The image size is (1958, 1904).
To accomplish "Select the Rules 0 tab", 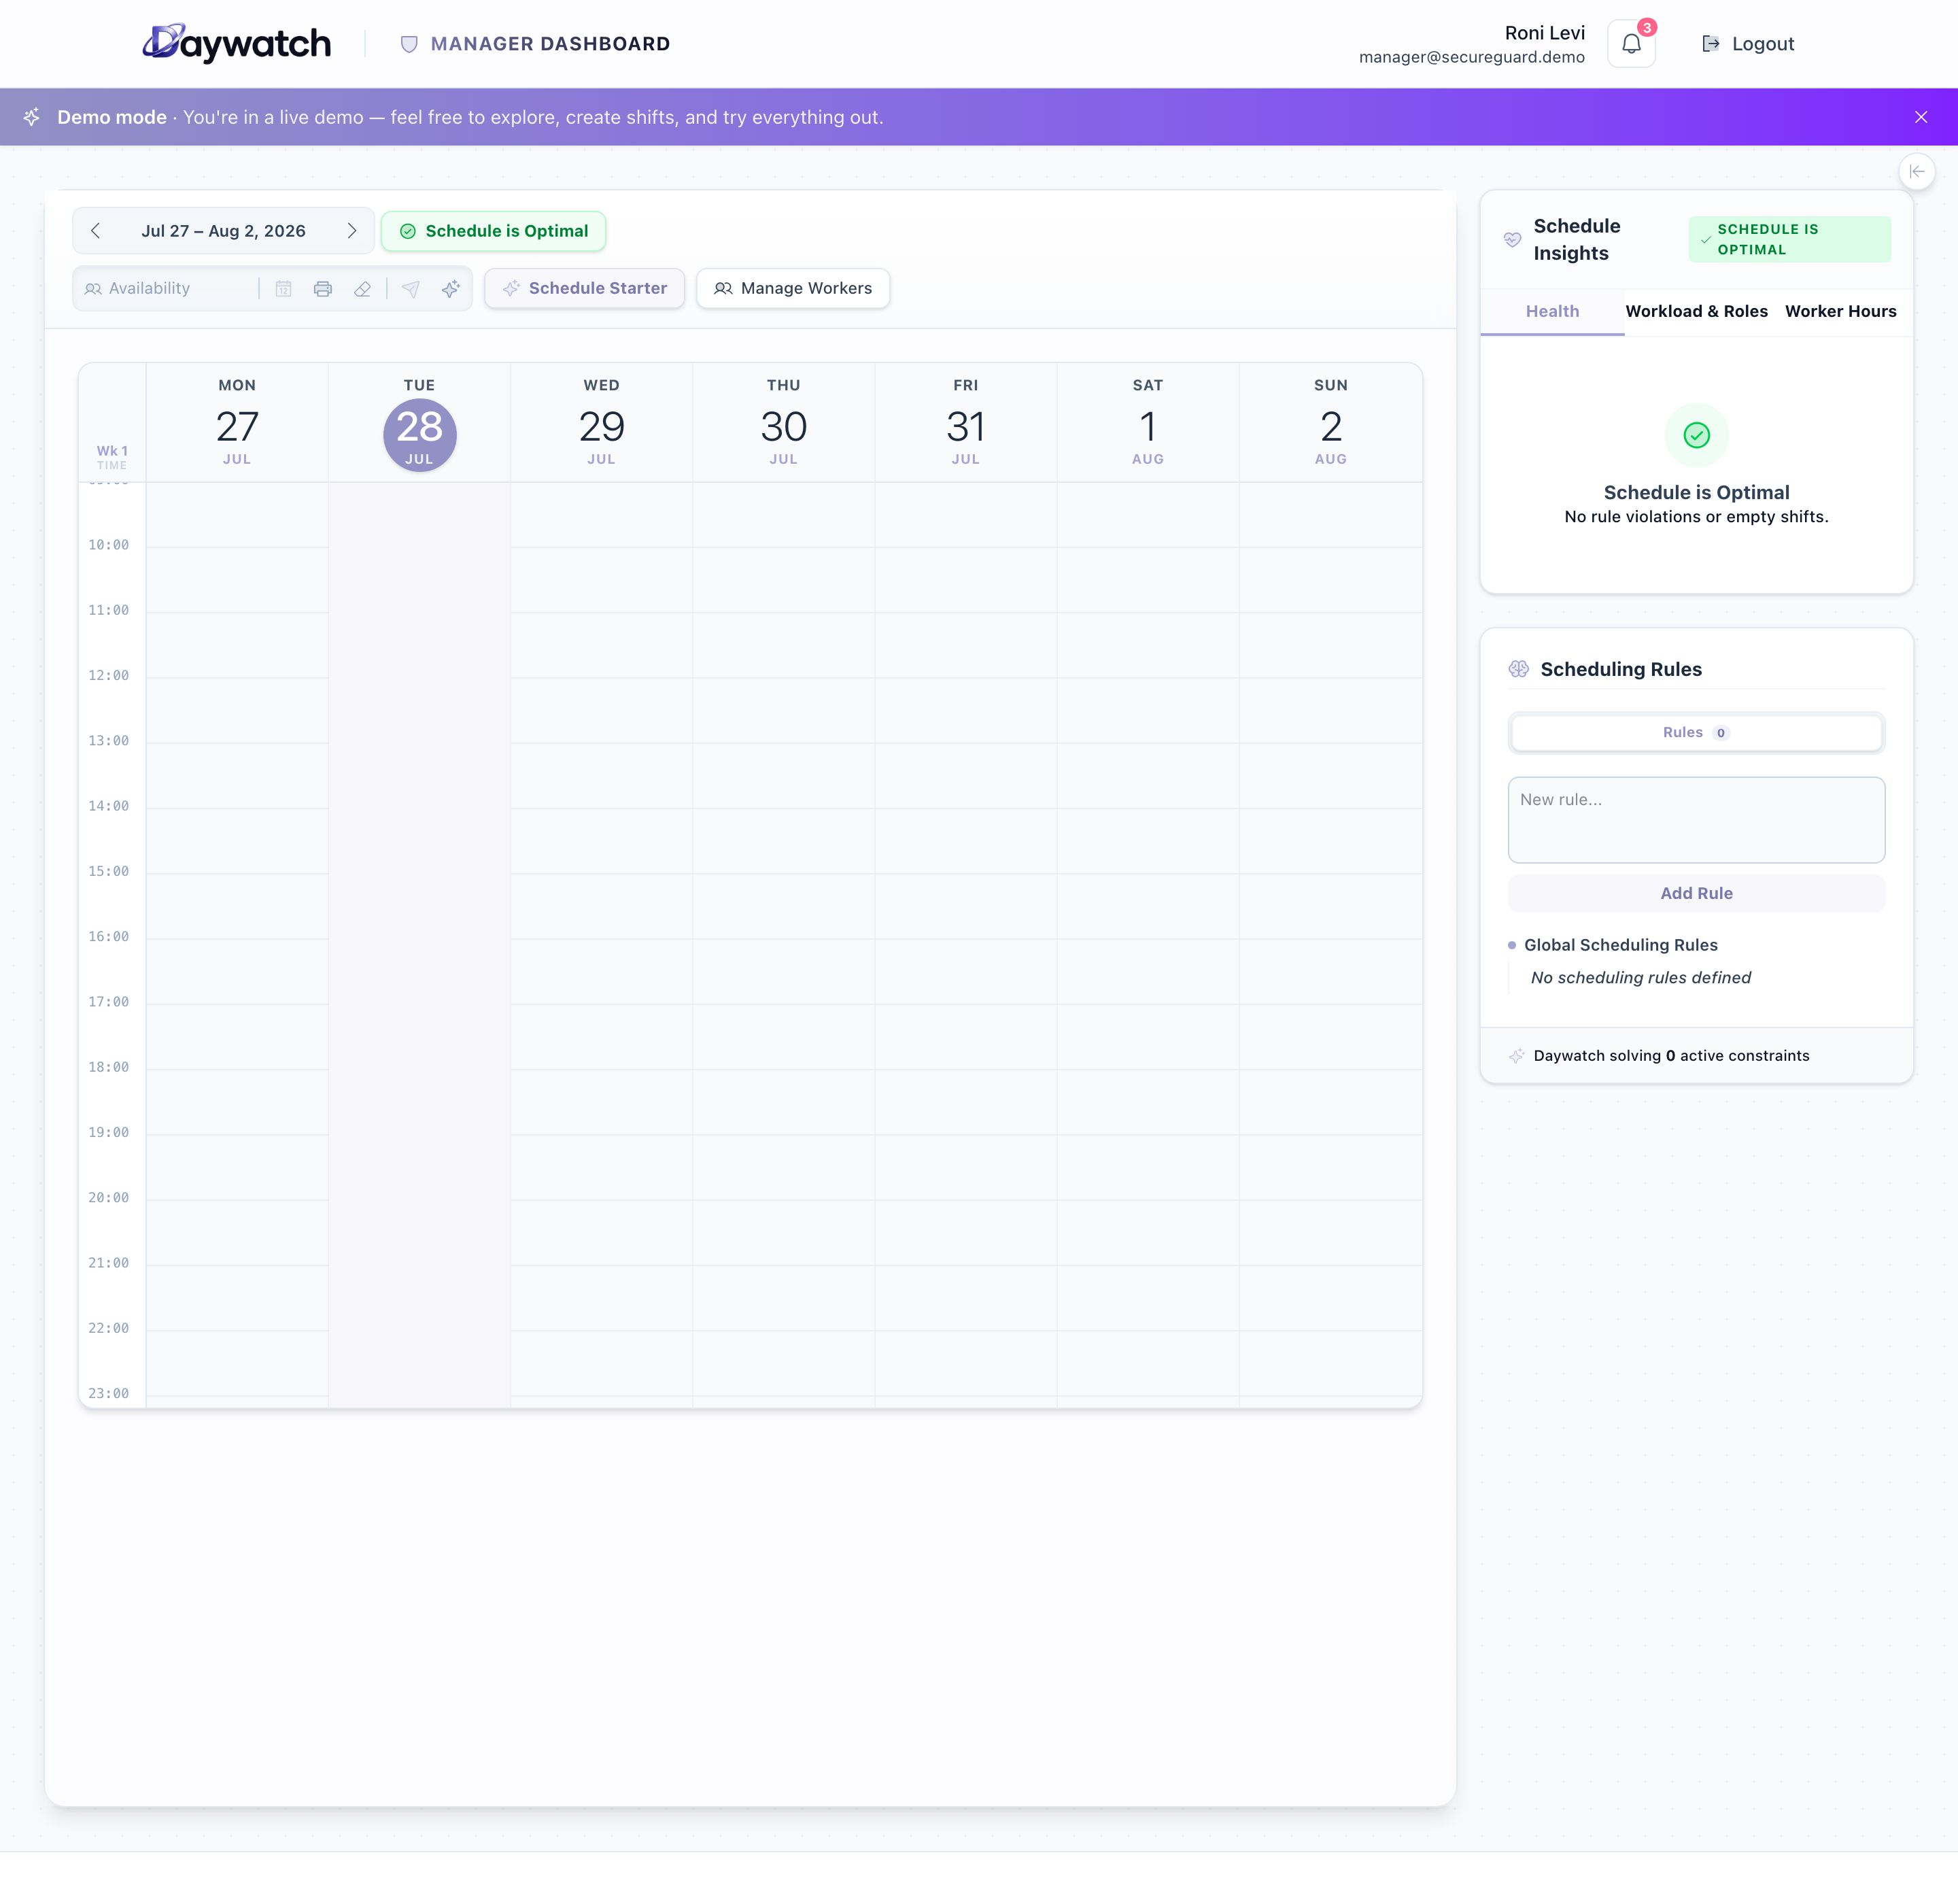I will 1696,733.
